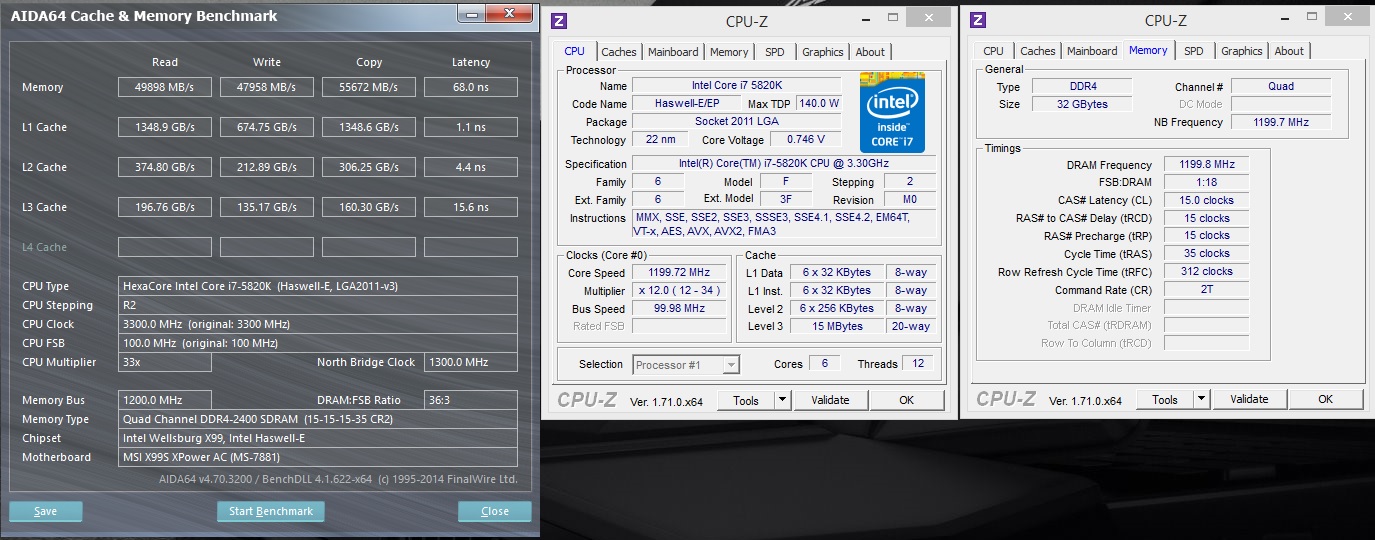Select CPU tab in left CPU-Z window

(x=575, y=51)
